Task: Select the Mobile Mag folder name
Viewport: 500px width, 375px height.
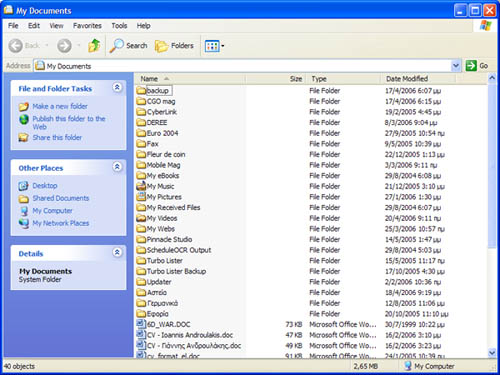Action: [164, 165]
